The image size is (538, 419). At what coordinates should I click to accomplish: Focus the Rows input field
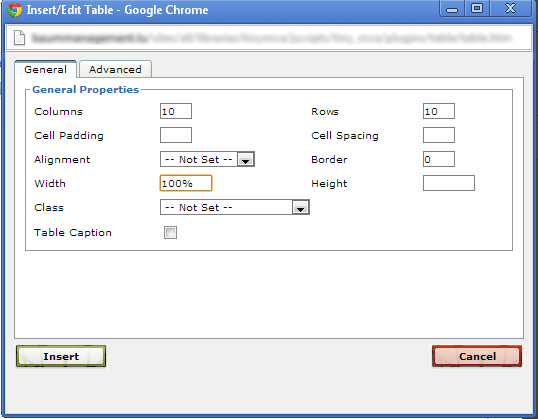click(x=439, y=111)
